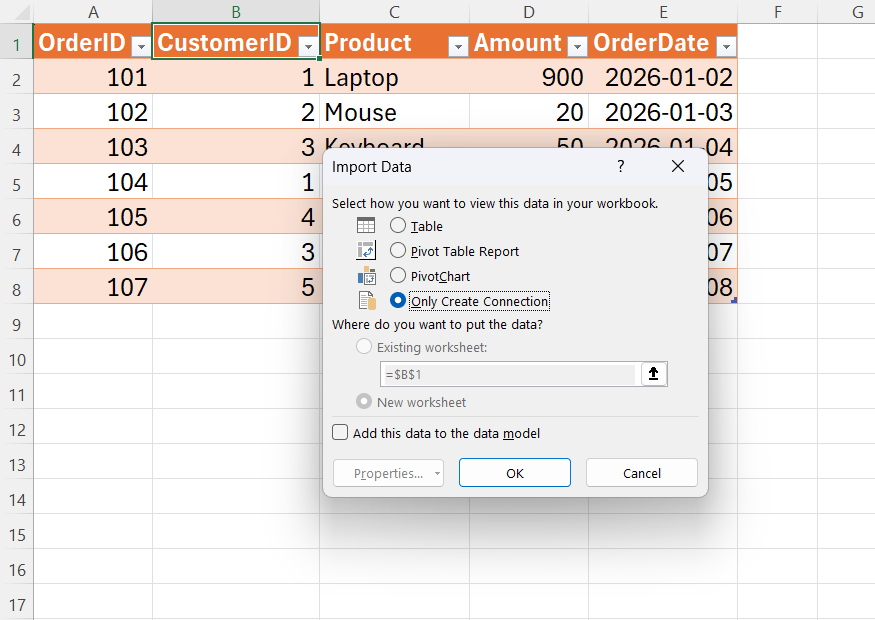Click the OrderID cell 107
Image resolution: width=875 pixels, height=620 pixels.
[x=93, y=286]
